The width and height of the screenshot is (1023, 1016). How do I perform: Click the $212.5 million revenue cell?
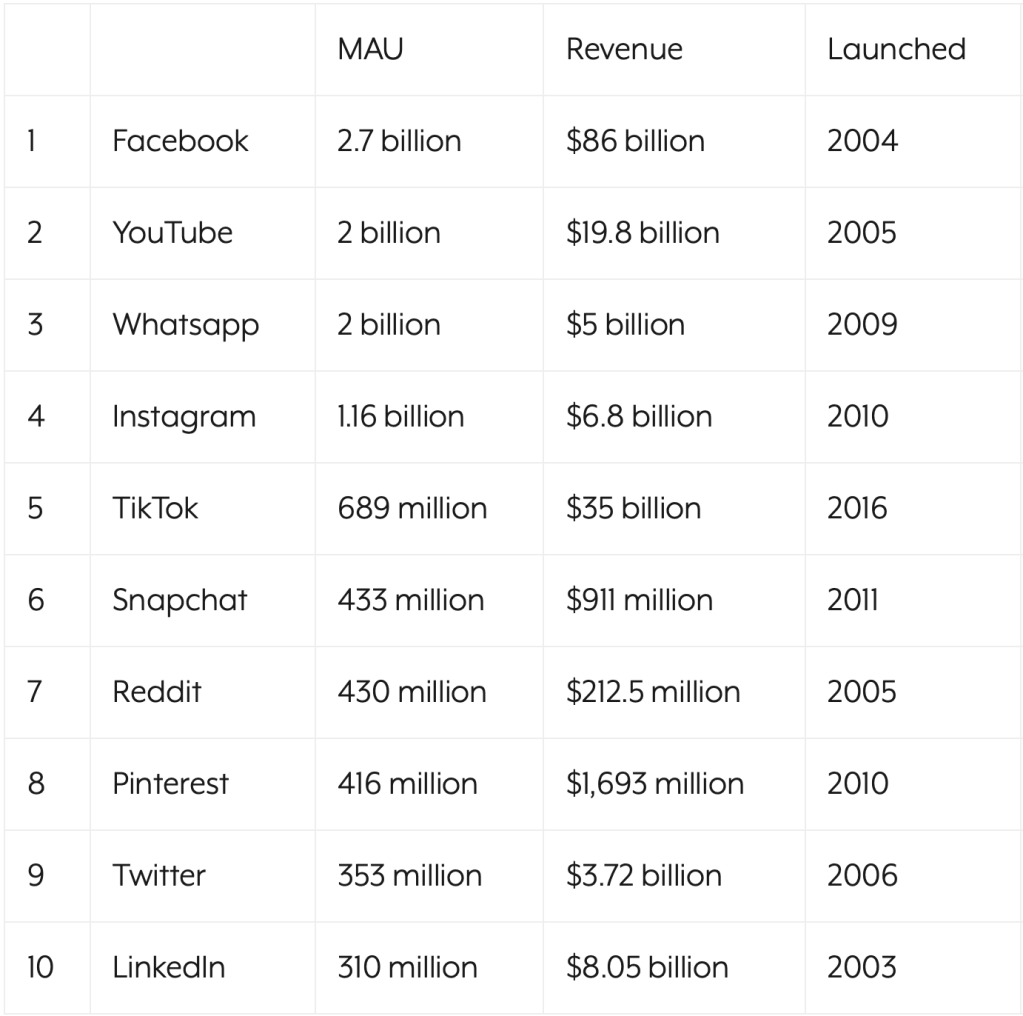653,692
